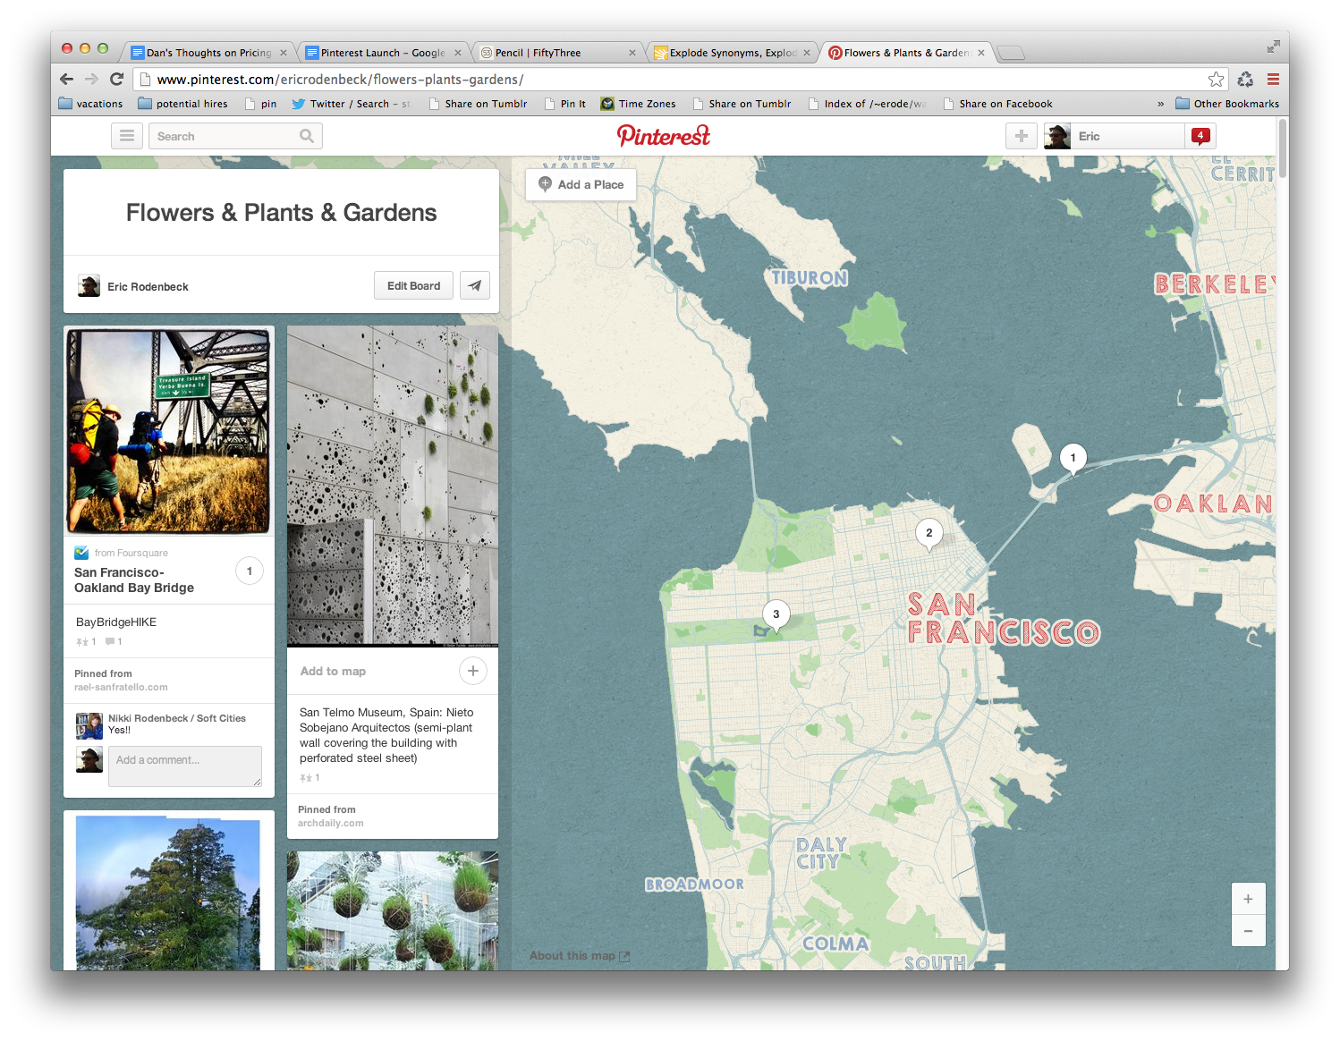Open overflow bookmarks chevron

pos(1160,104)
